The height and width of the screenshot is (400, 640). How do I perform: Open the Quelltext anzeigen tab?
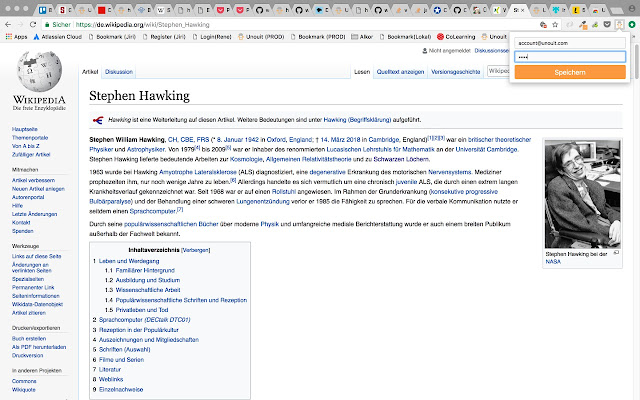[x=400, y=72]
